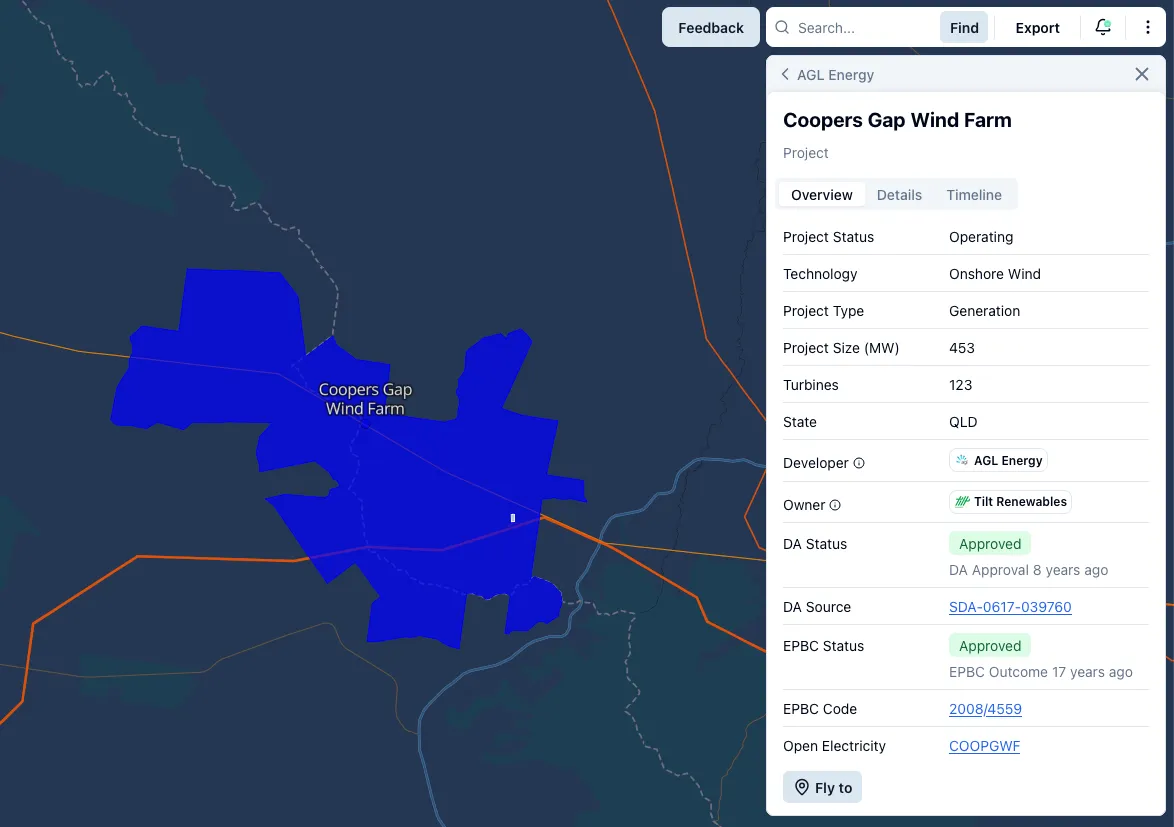This screenshot has height=827, width=1174.
Task: Navigate back using the AGL Energy chevron
Action: pos(785,74)
